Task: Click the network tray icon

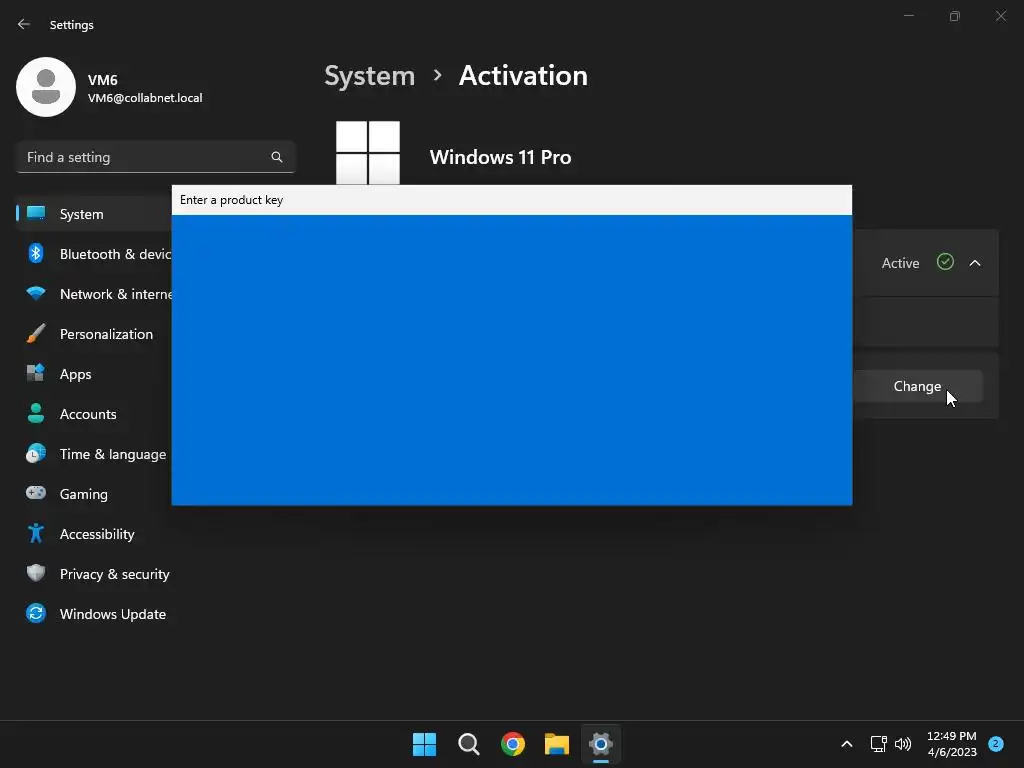Action: click(878, 744)
